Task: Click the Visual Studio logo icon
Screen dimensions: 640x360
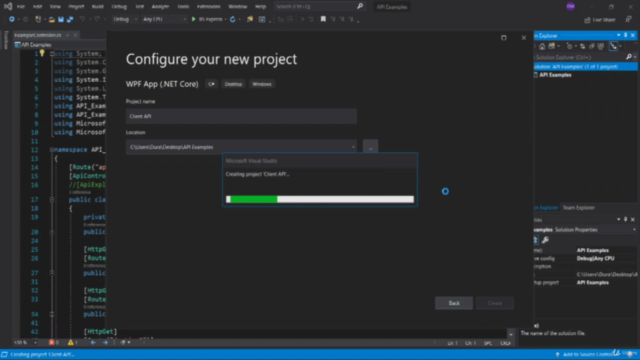Action: tap(8, 6)
